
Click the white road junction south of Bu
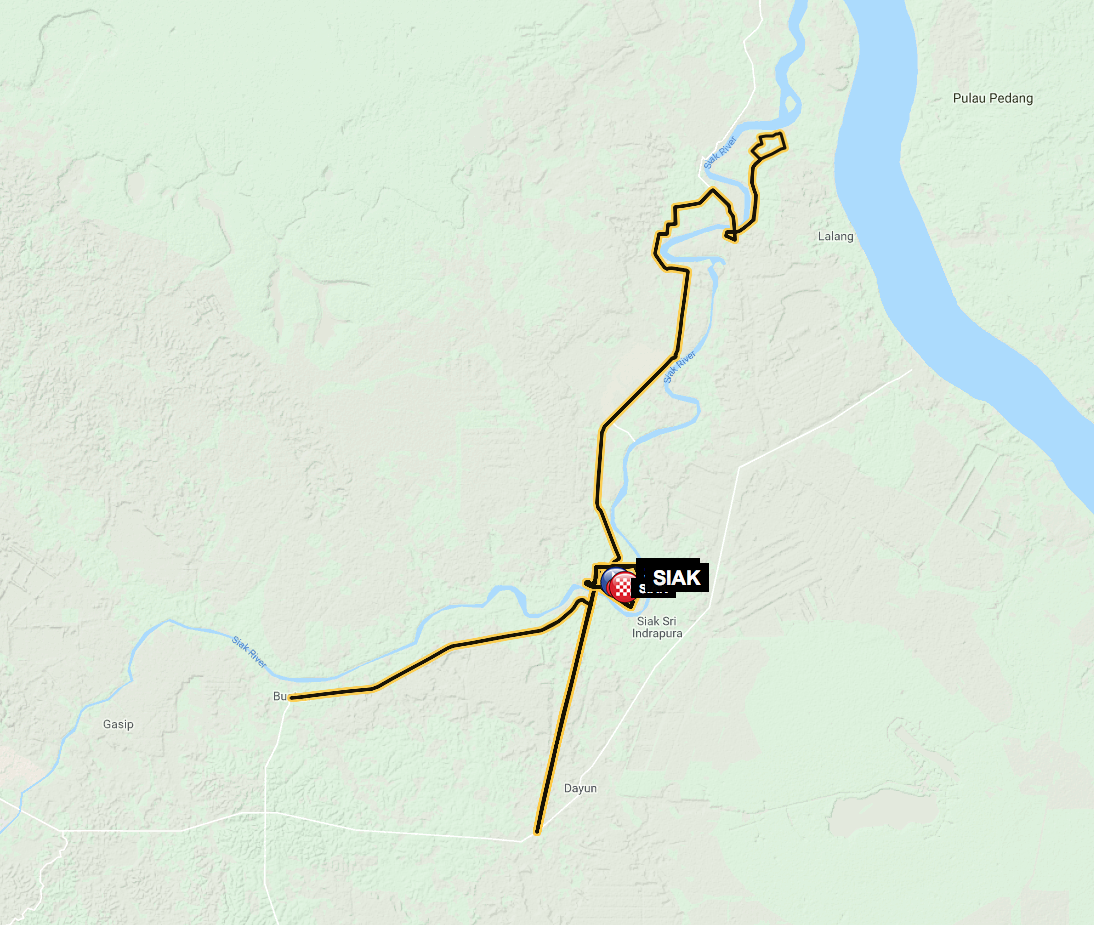pyautogui.click(x=265, y=813)
